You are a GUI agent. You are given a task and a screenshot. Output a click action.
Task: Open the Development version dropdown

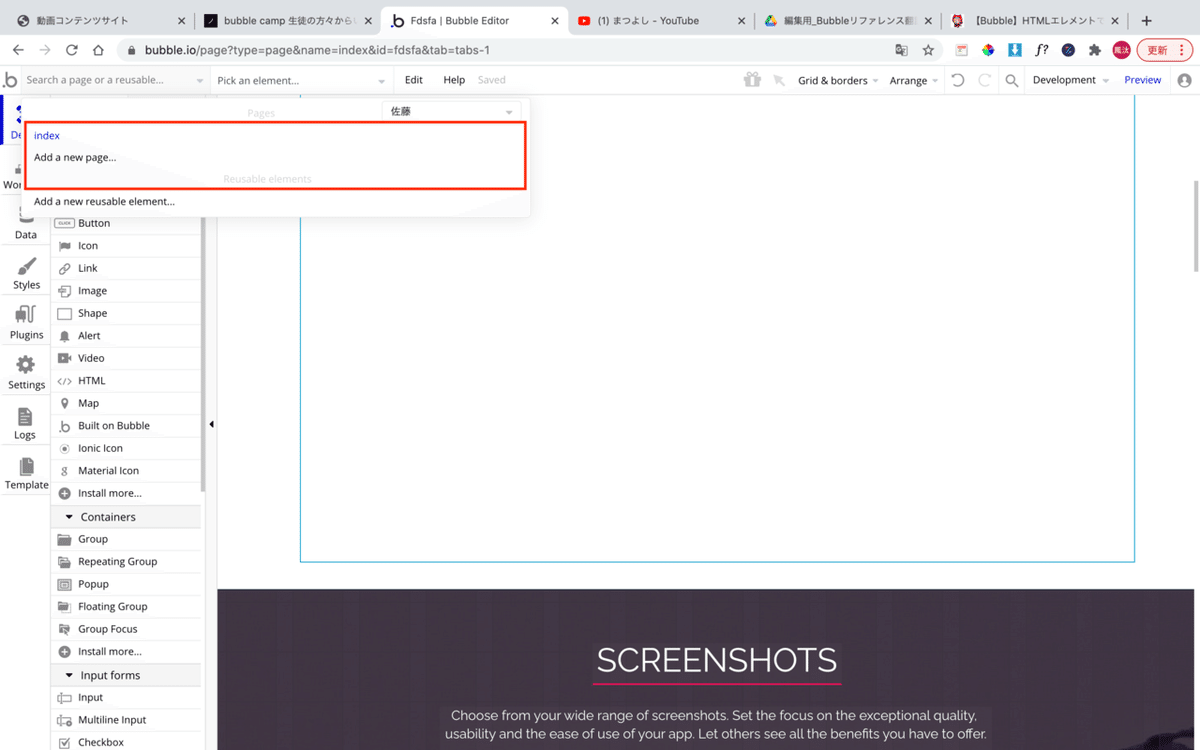pos(1071,80)
